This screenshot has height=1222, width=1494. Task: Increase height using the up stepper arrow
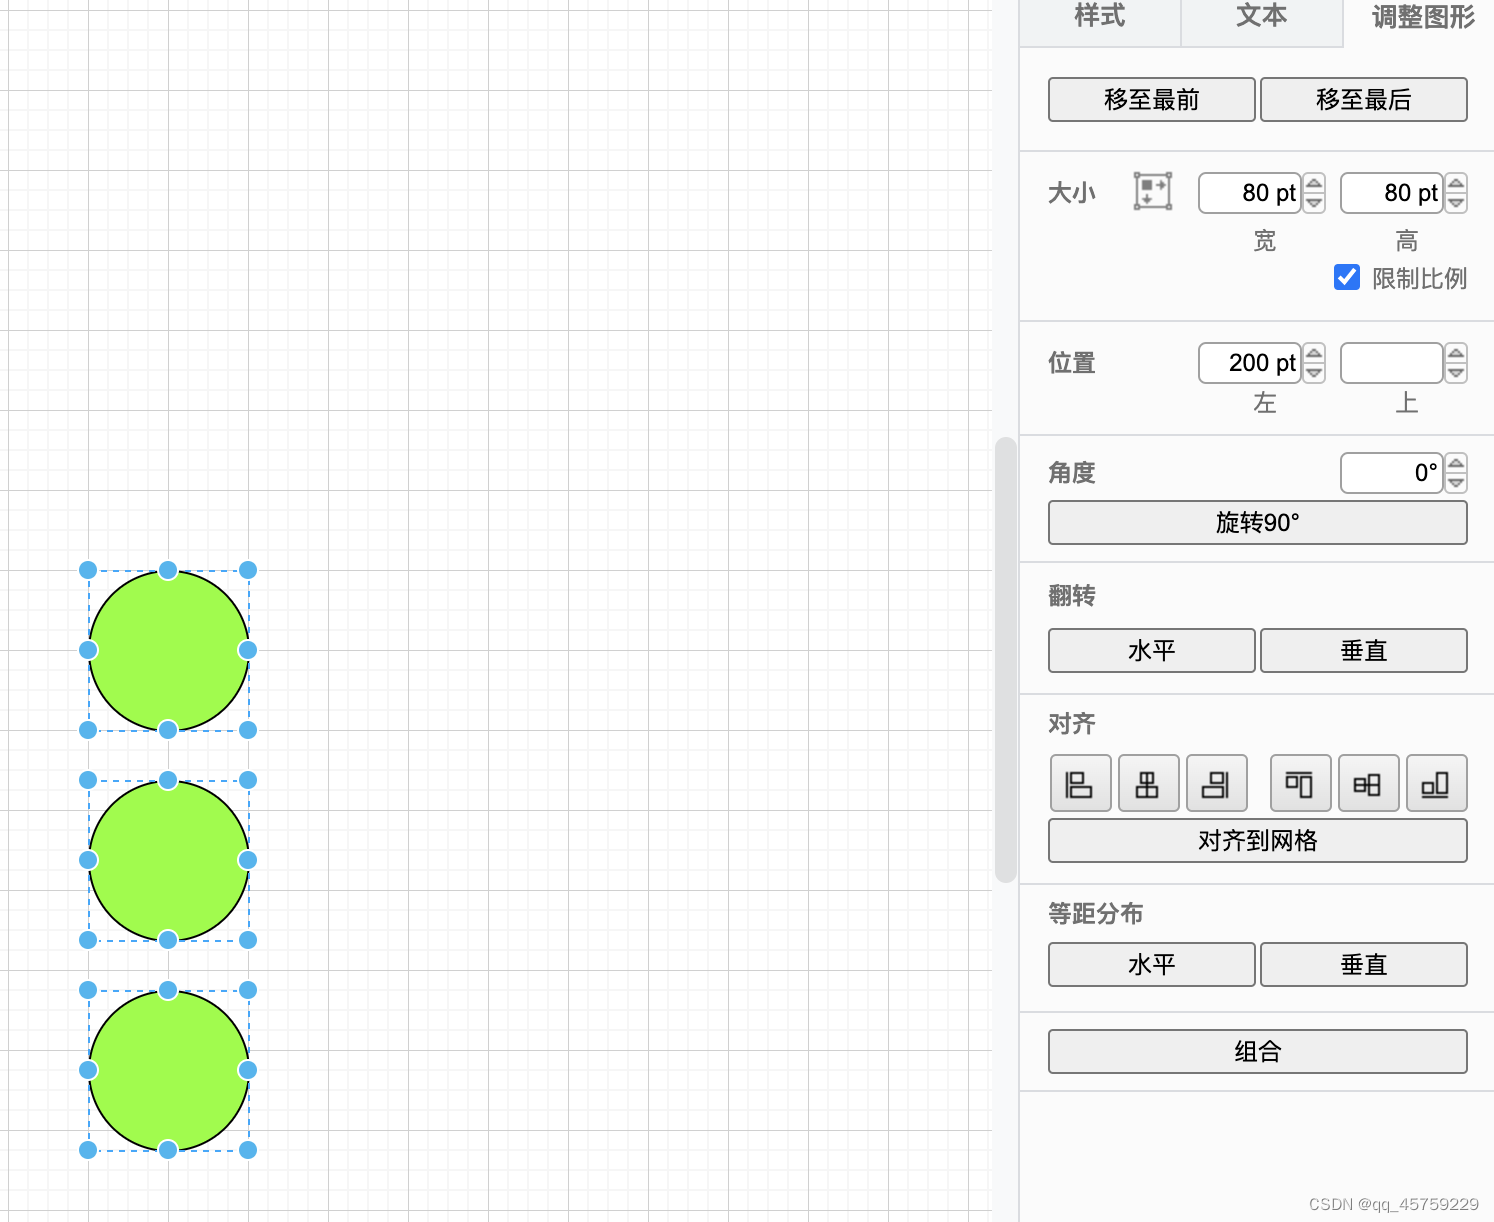[x=1456, y=183]
